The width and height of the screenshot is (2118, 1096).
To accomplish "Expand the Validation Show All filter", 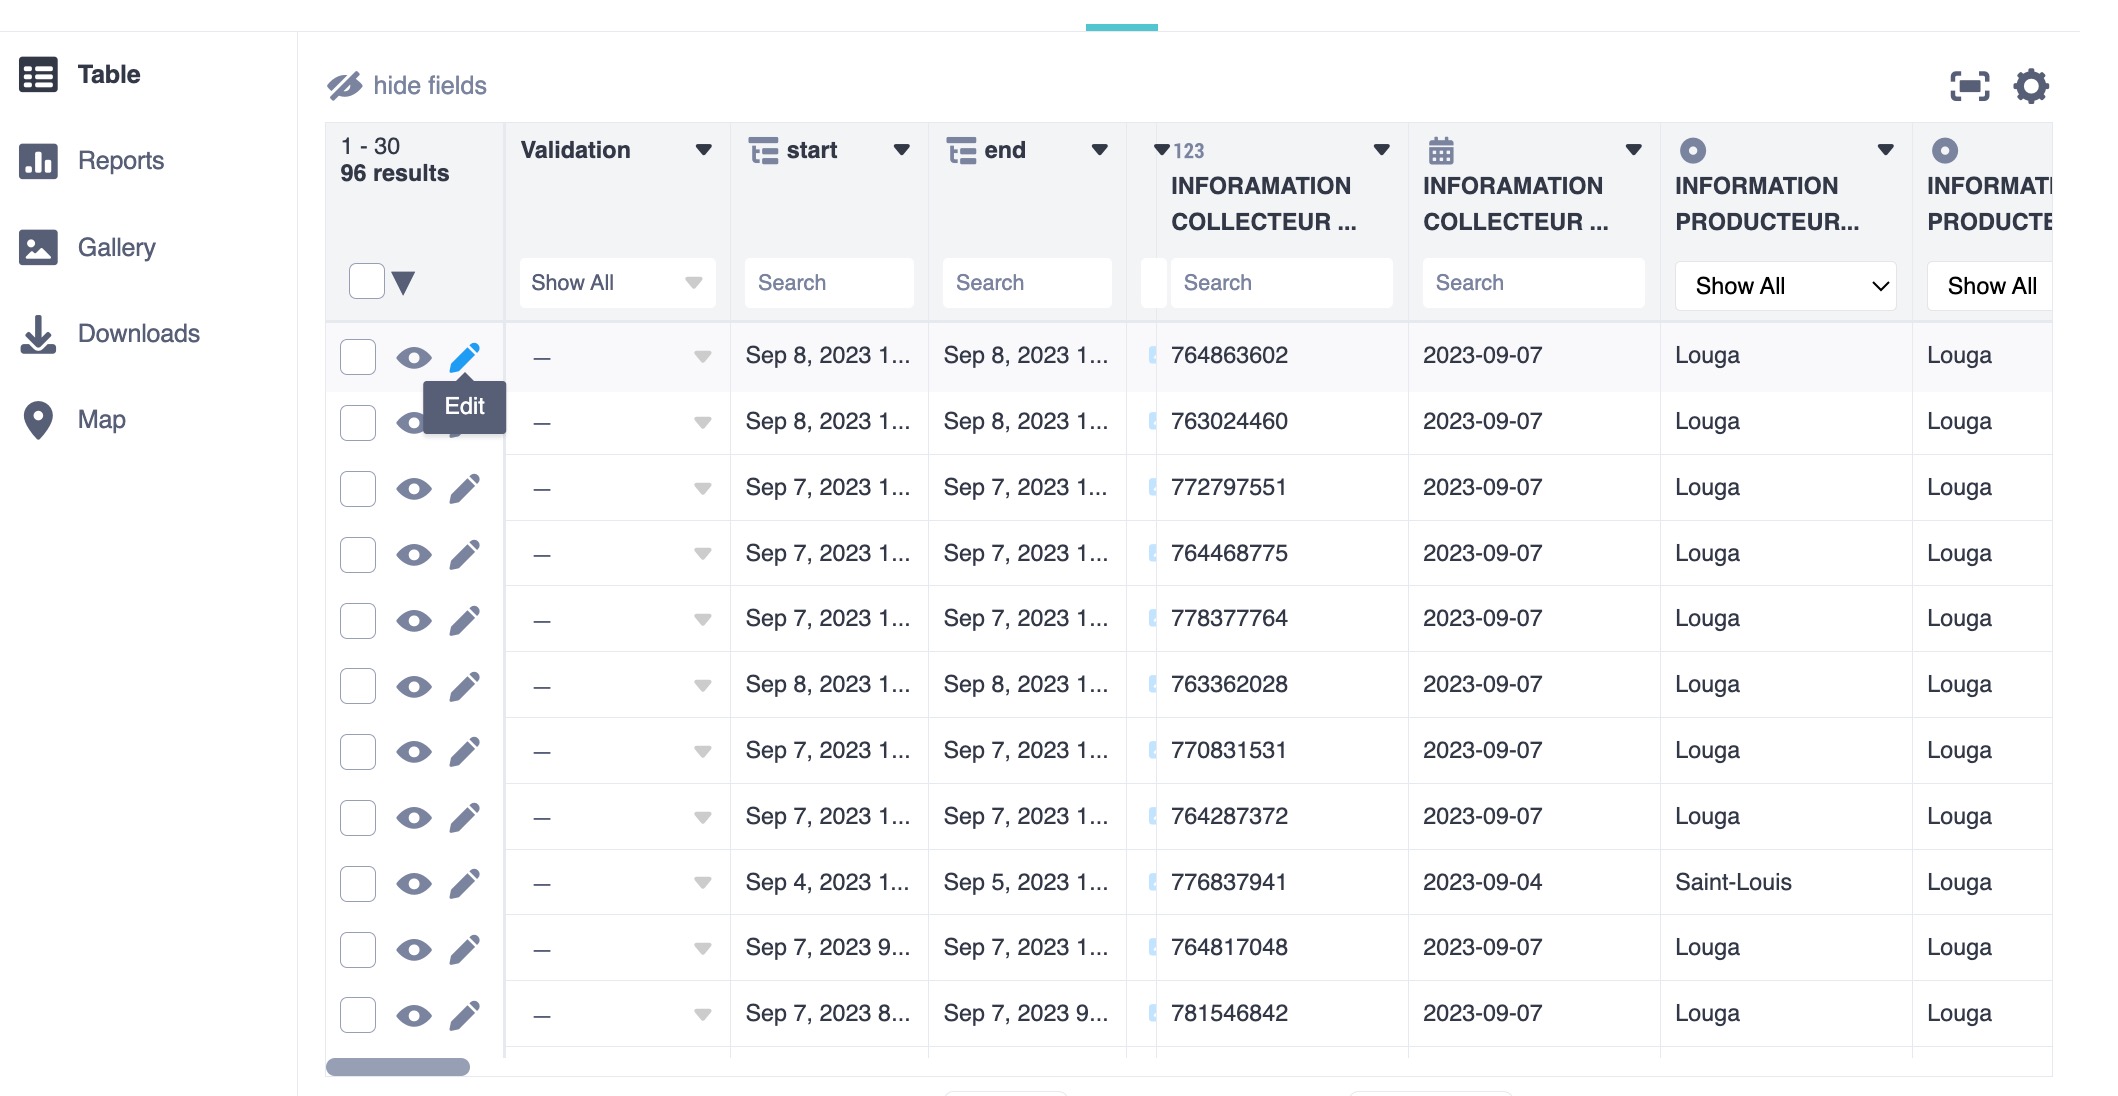I will pos(617,283).
